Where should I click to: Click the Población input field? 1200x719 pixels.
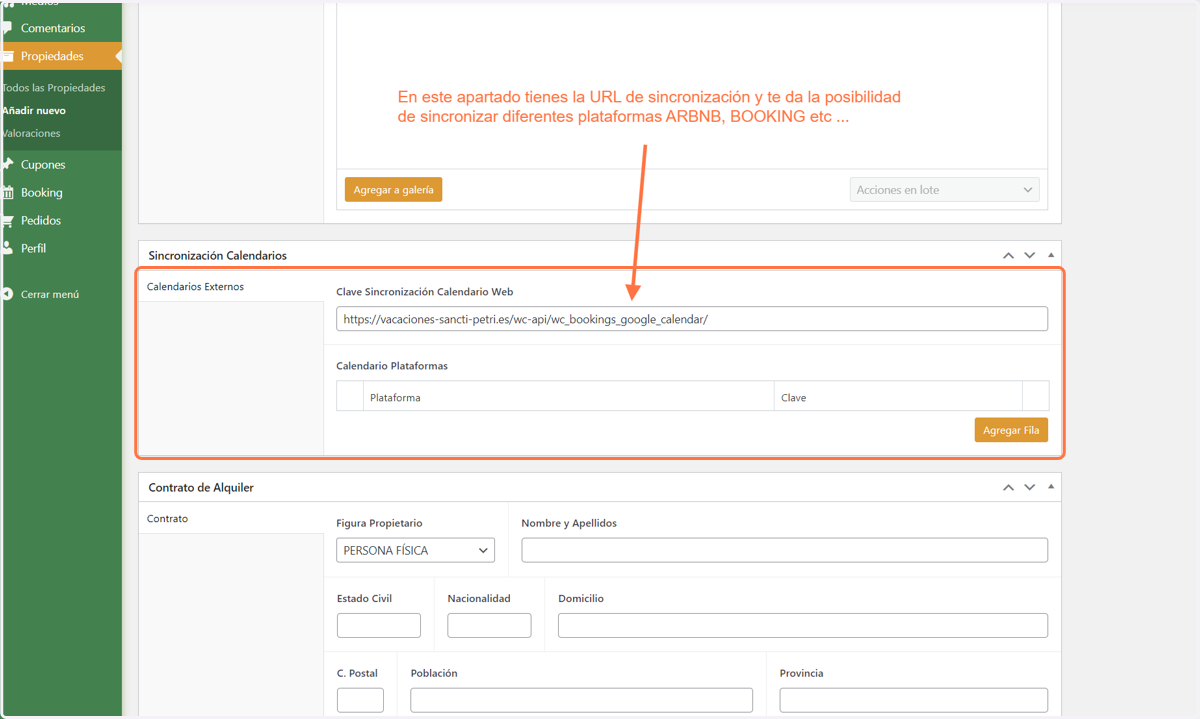pos(582,700)
